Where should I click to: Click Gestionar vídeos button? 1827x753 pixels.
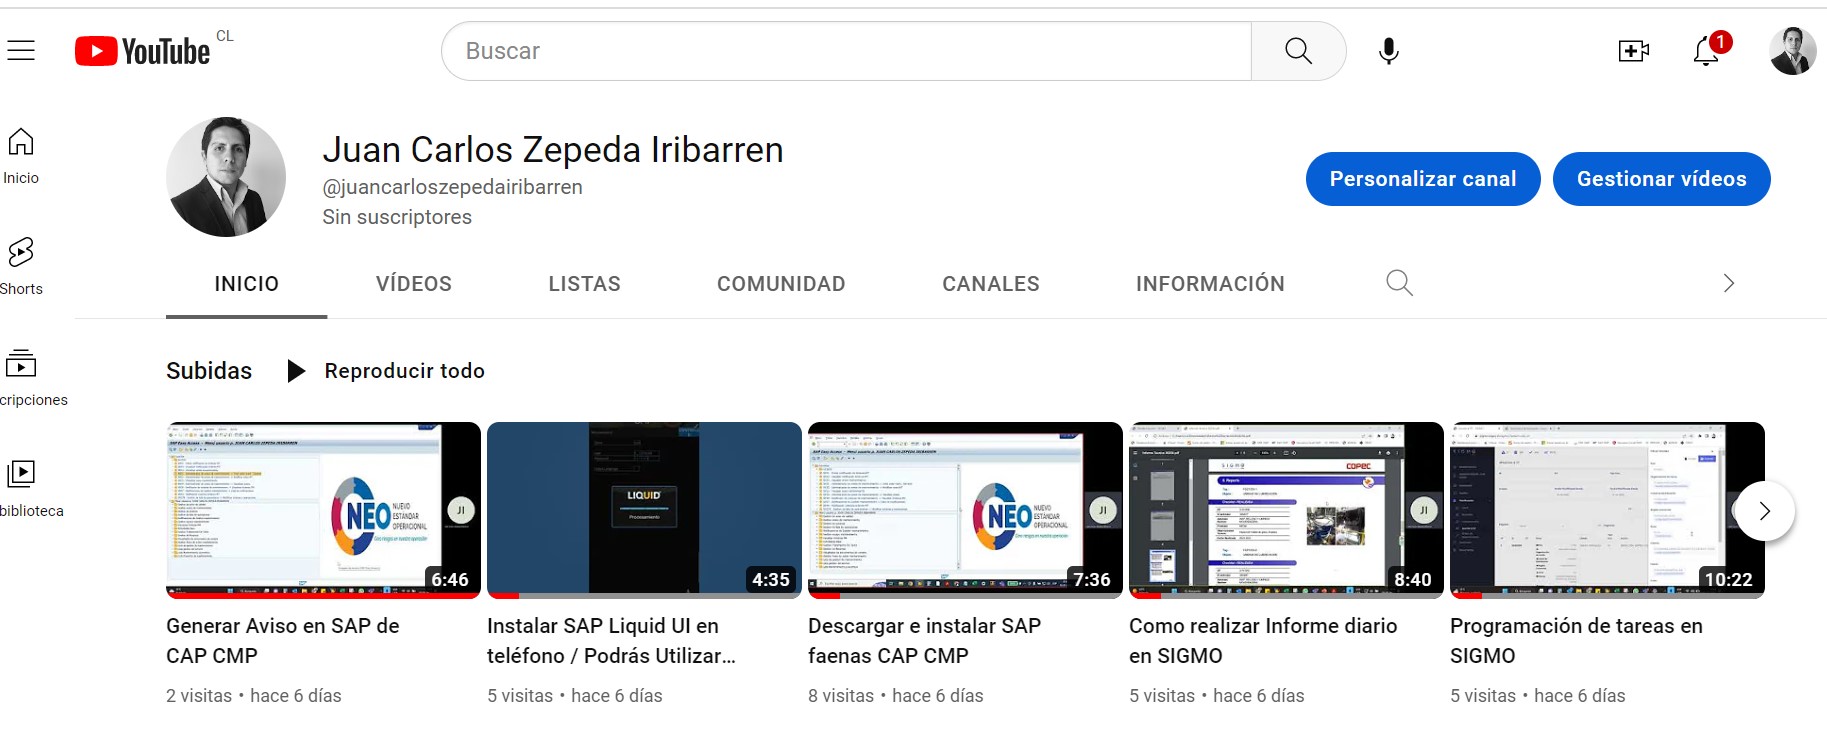pos(1661,179)
